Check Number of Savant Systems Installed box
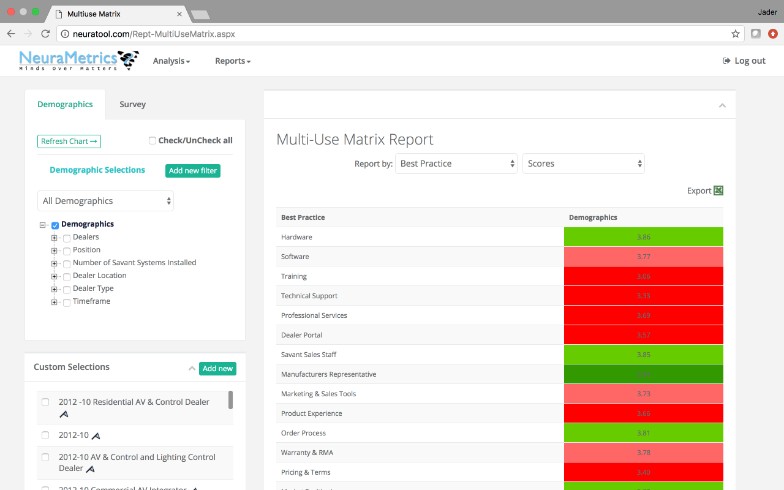Image resolution: width=784 pixels, height=490 pixels. pos(66,264)
